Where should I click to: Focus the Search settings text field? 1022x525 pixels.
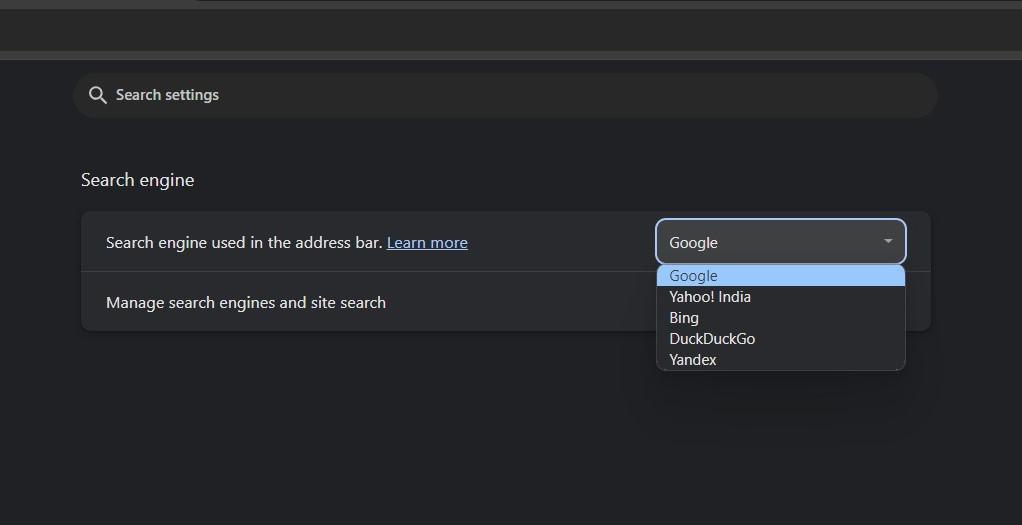tap(400, 95)
